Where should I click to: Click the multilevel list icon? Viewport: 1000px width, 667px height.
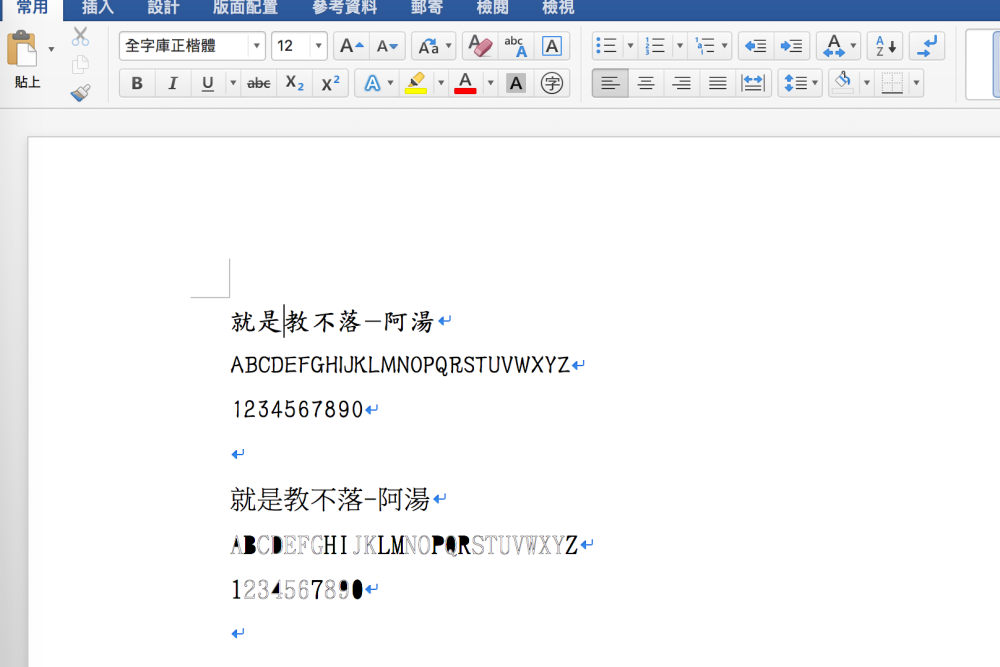coord(705,46)
